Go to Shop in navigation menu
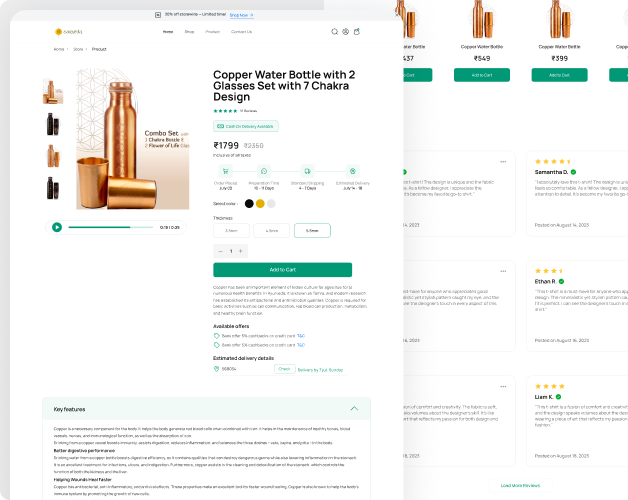Image resolution: width=628 pixels, height=500 pixels. 189,32
